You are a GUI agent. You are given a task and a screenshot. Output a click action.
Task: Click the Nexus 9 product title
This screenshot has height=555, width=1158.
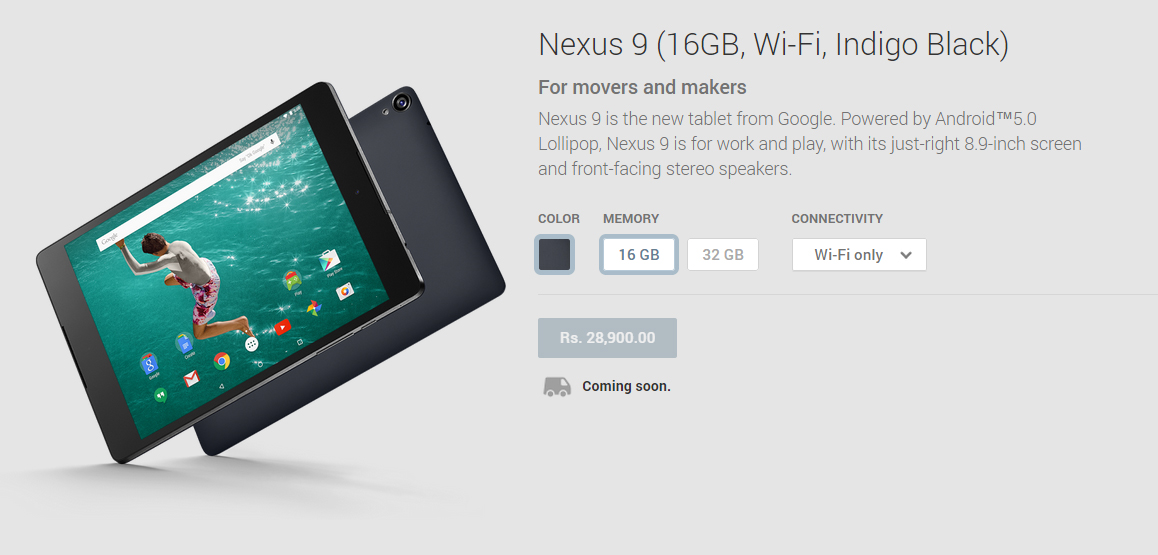pyautogui.click(x=773, y=44)
